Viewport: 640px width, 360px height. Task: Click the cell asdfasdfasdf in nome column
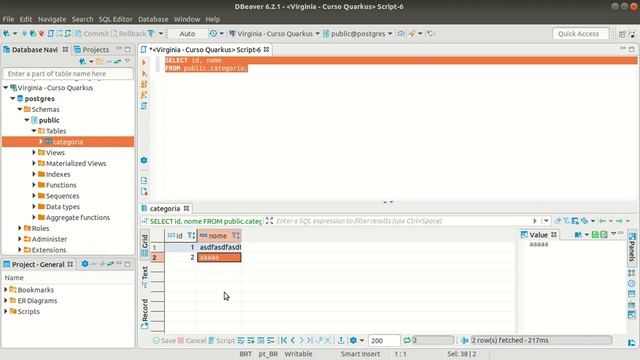(220, 247)
